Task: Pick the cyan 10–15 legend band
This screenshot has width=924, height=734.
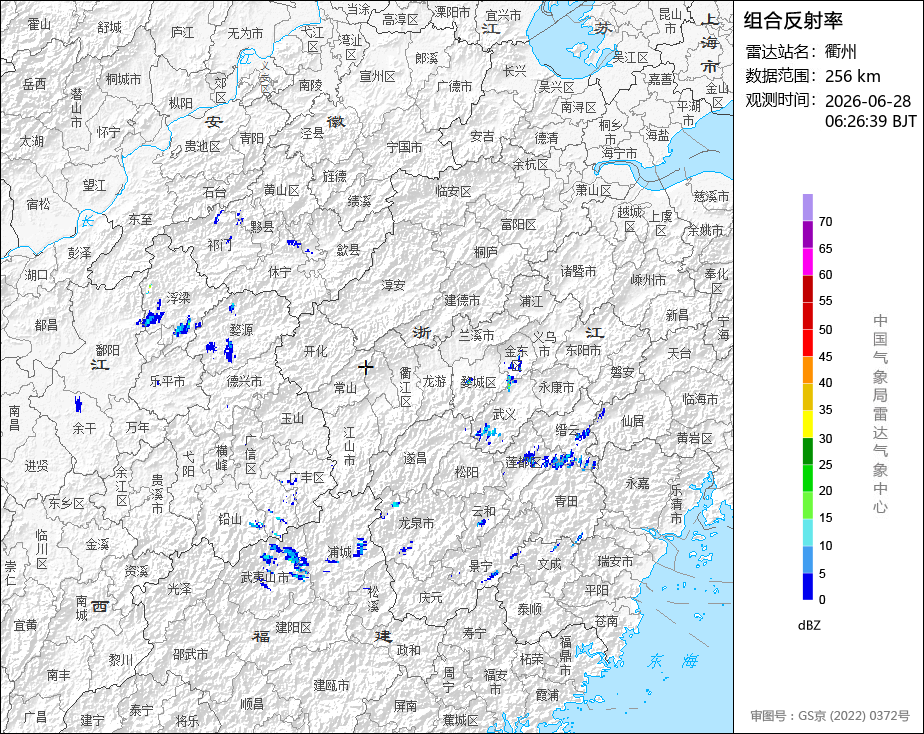Action: (x=807, y=532)
